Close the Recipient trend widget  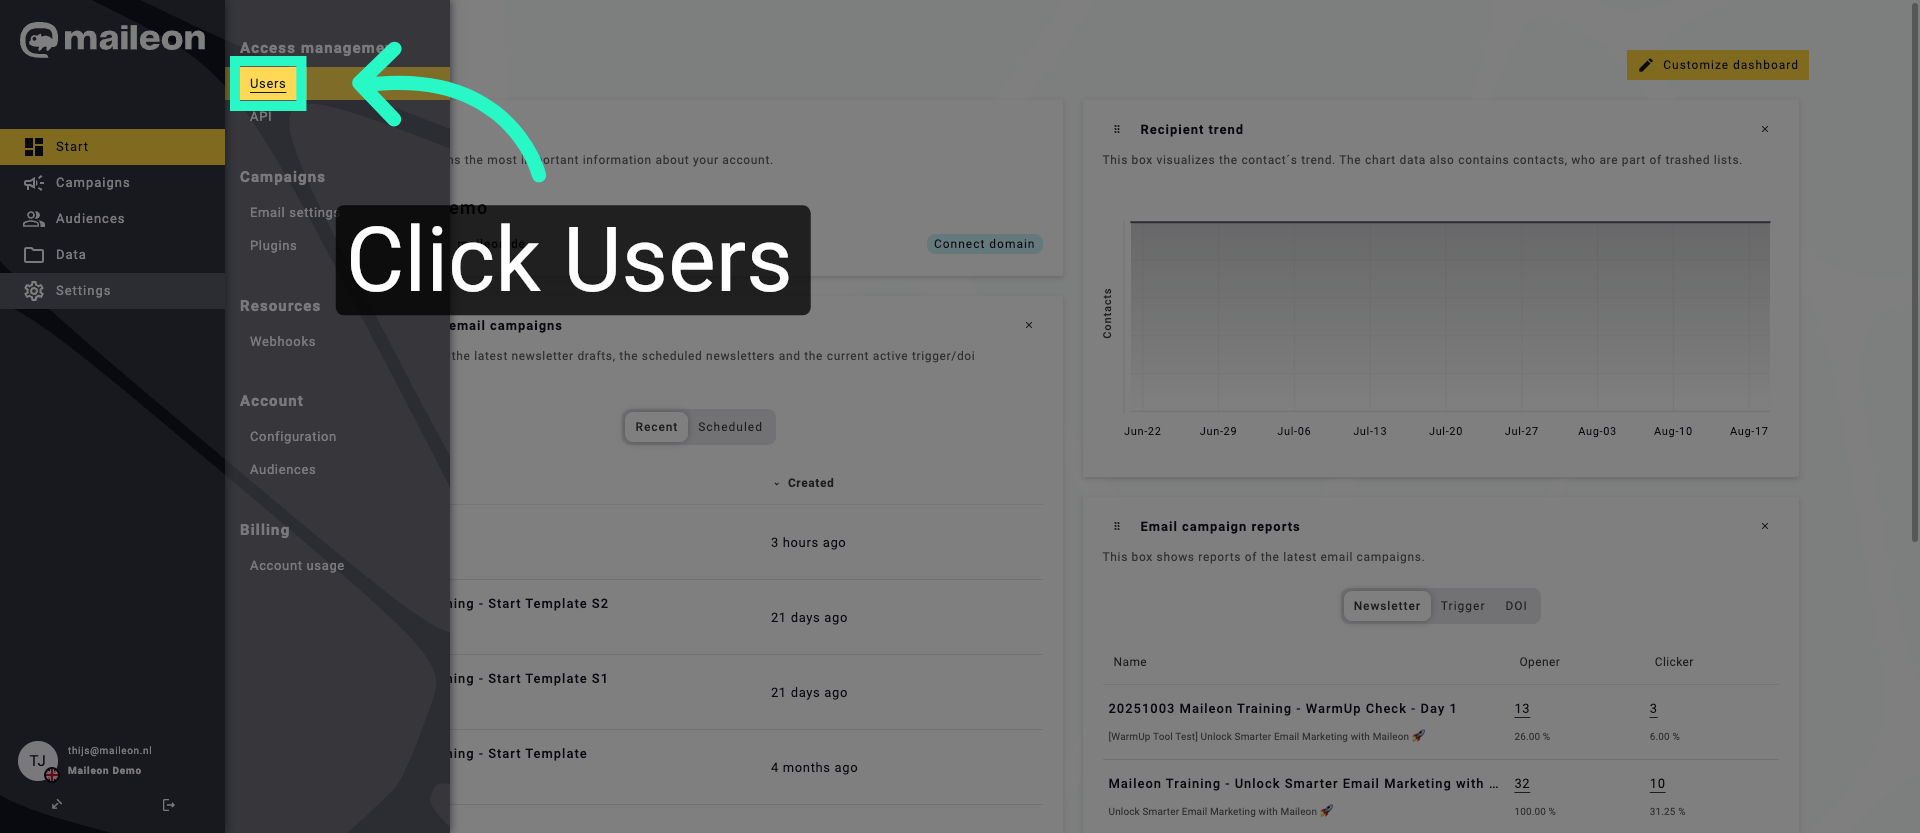[x=1765, y=129]
